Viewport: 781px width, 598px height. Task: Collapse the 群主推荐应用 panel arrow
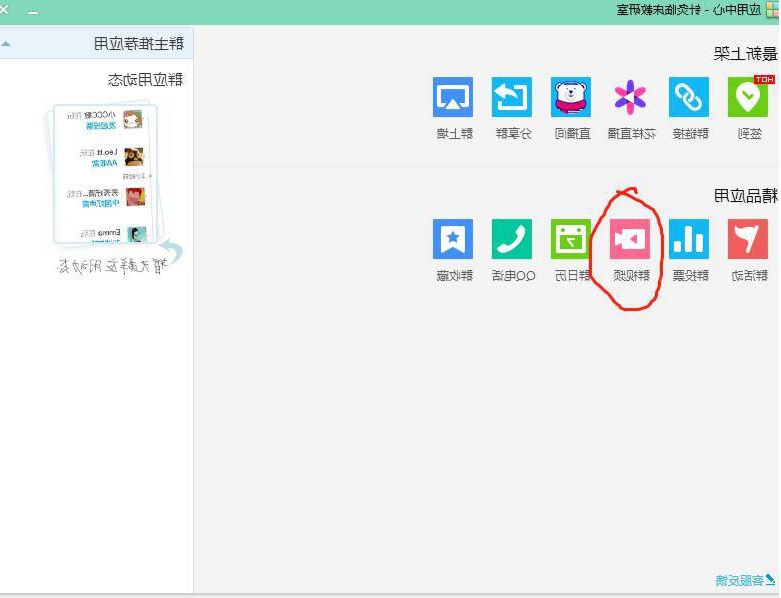7,43
